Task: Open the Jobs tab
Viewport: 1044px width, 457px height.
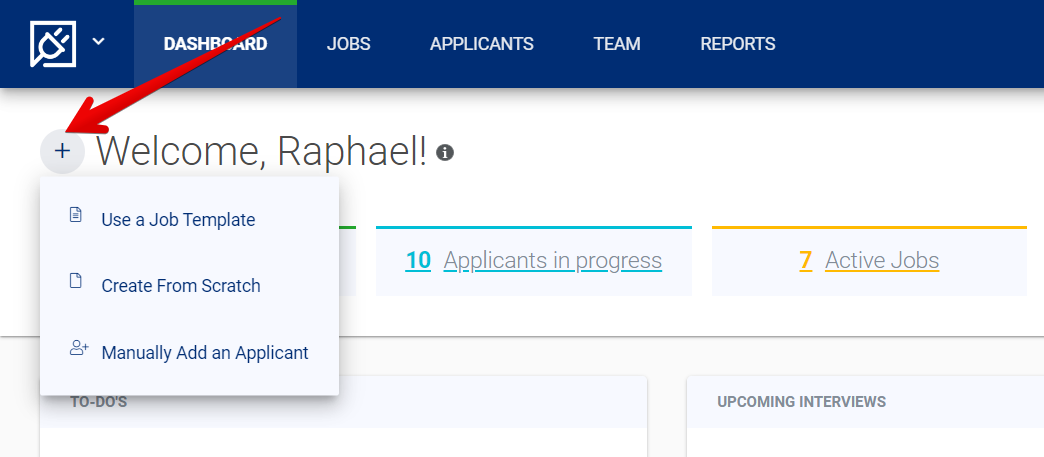Action: (348, 44)
